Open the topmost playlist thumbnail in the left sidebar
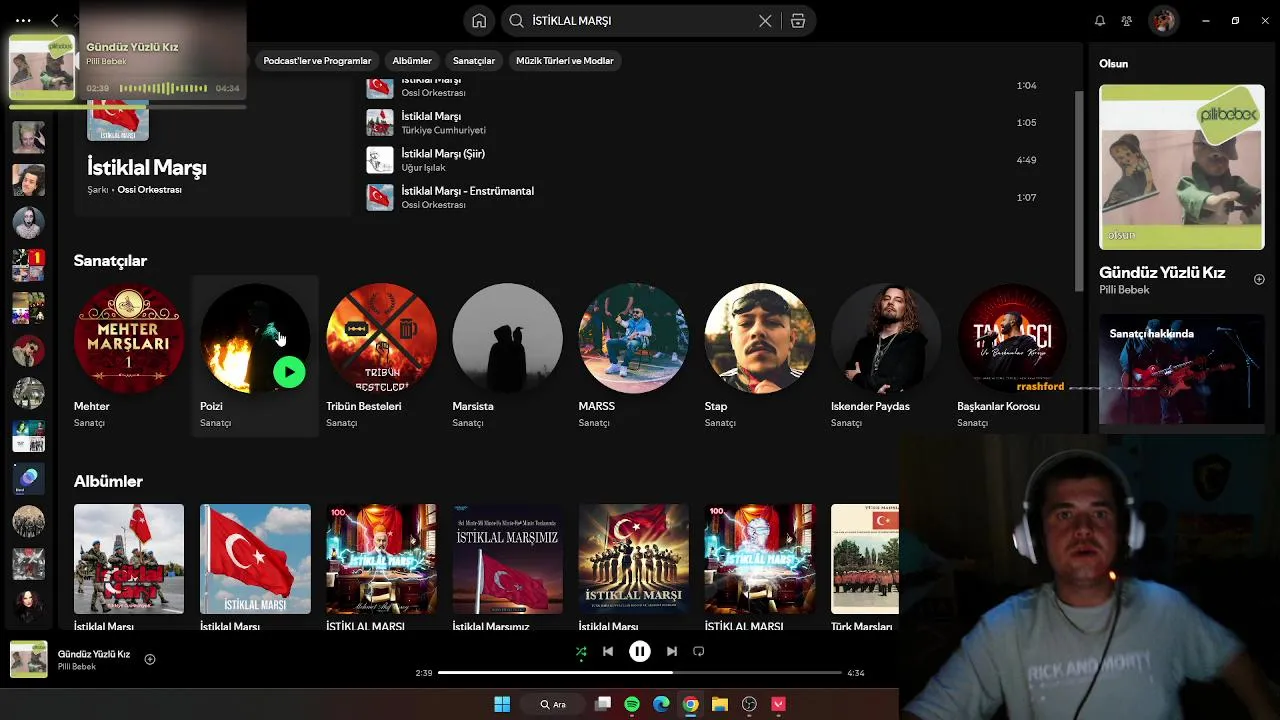The width and height of the screenshot is (1280, 720). 28,137
